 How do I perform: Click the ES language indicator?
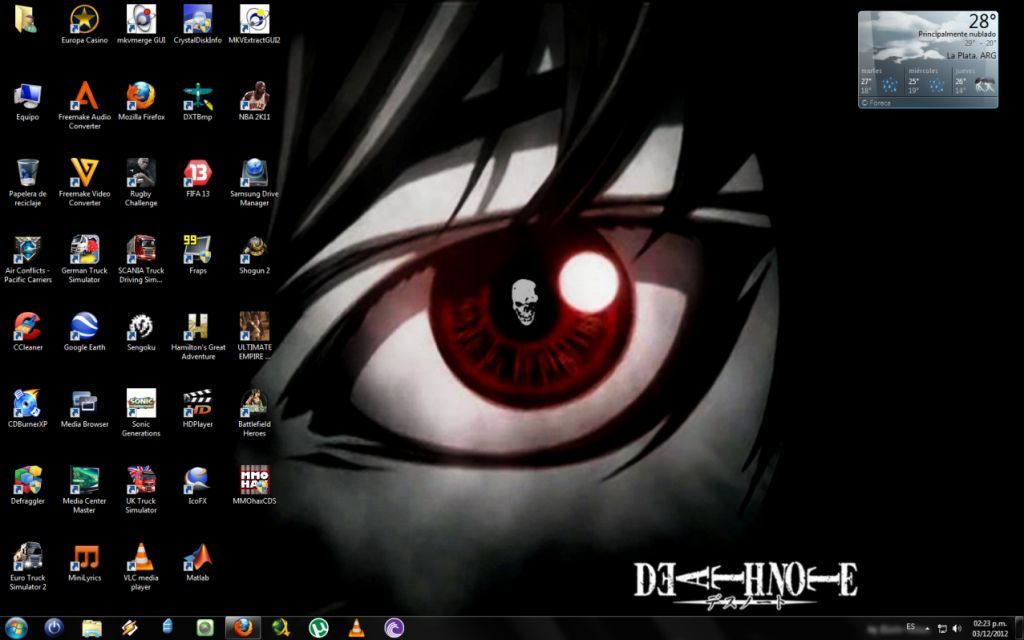[x=910, y=627]
